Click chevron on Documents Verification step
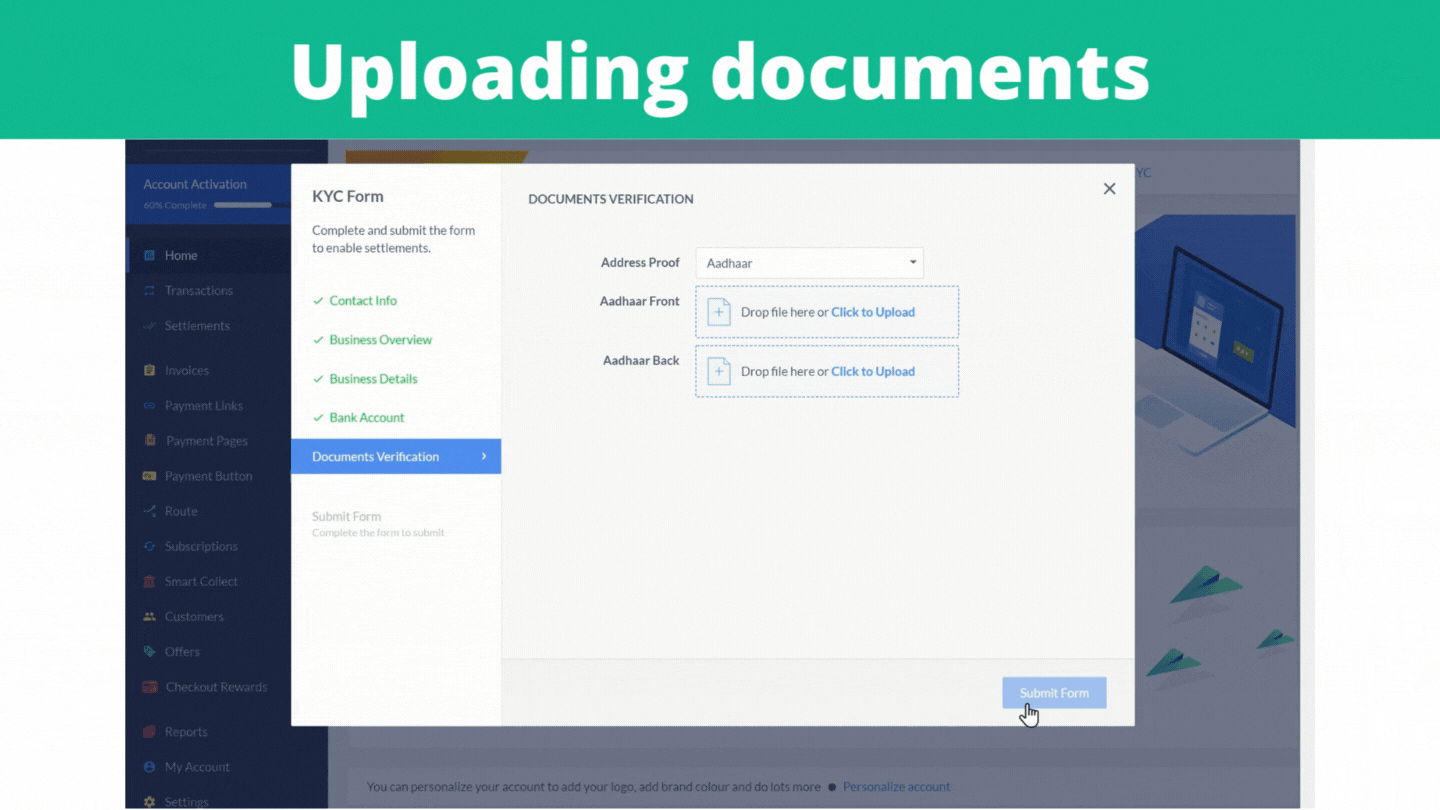 pos(484,457)
